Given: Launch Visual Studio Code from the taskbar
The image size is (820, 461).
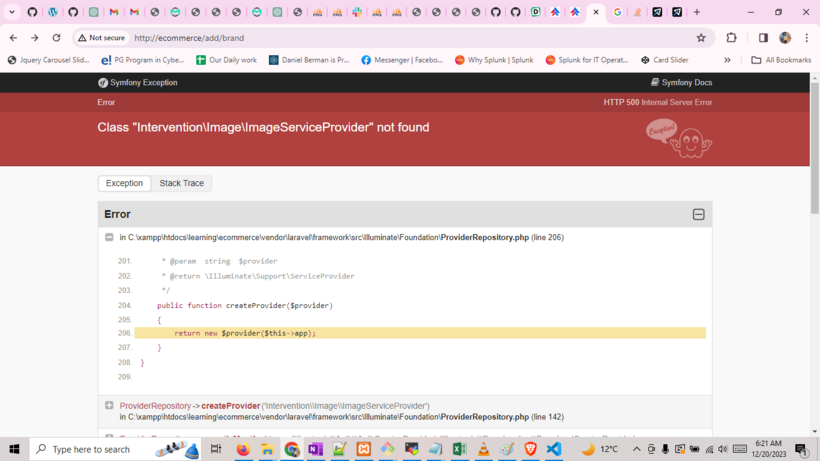Looking at the screenshot, I should (554, 450).
